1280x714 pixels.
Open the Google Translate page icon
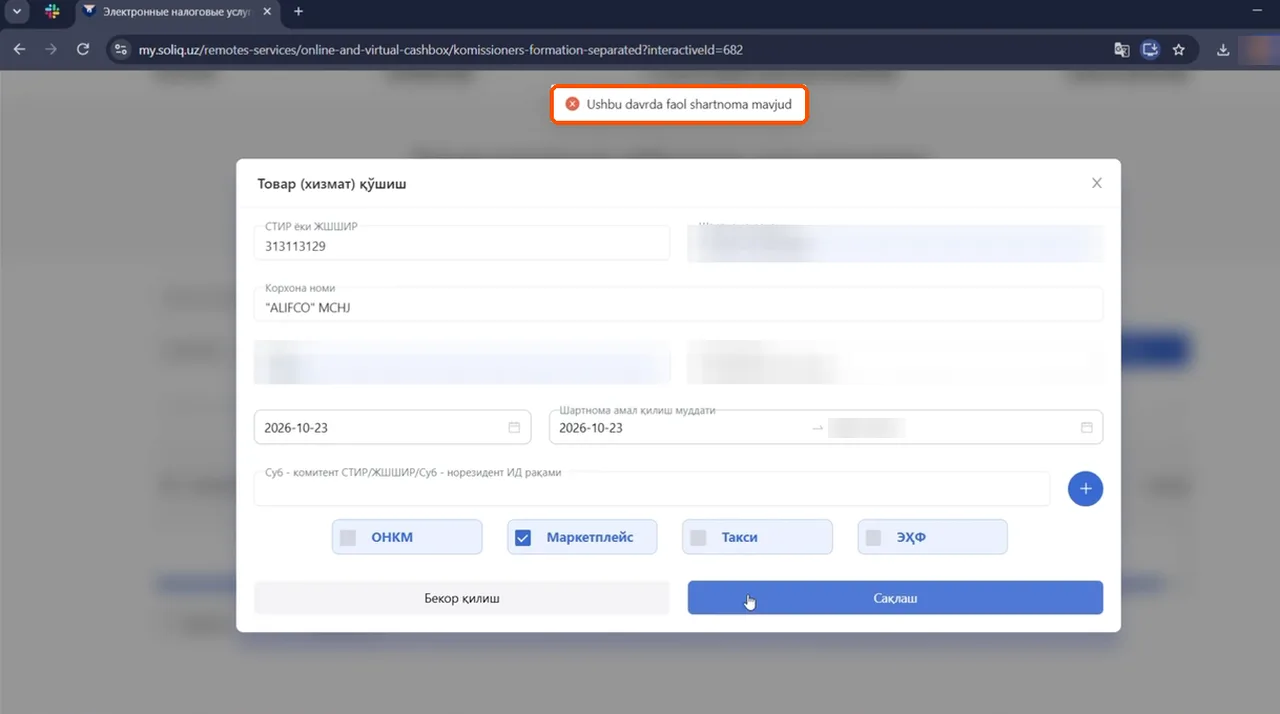coord(1122,49)
